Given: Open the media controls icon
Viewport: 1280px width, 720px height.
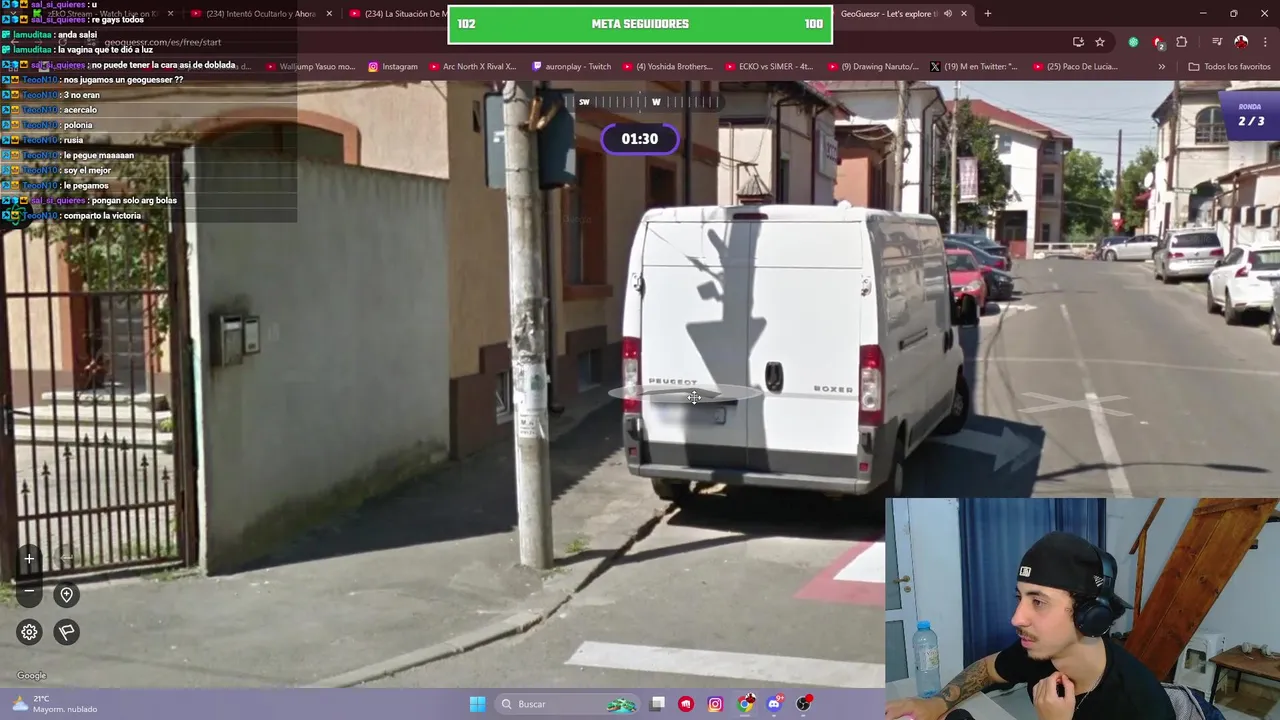Looking at the screenshot, I should (x=1217, y=42).
